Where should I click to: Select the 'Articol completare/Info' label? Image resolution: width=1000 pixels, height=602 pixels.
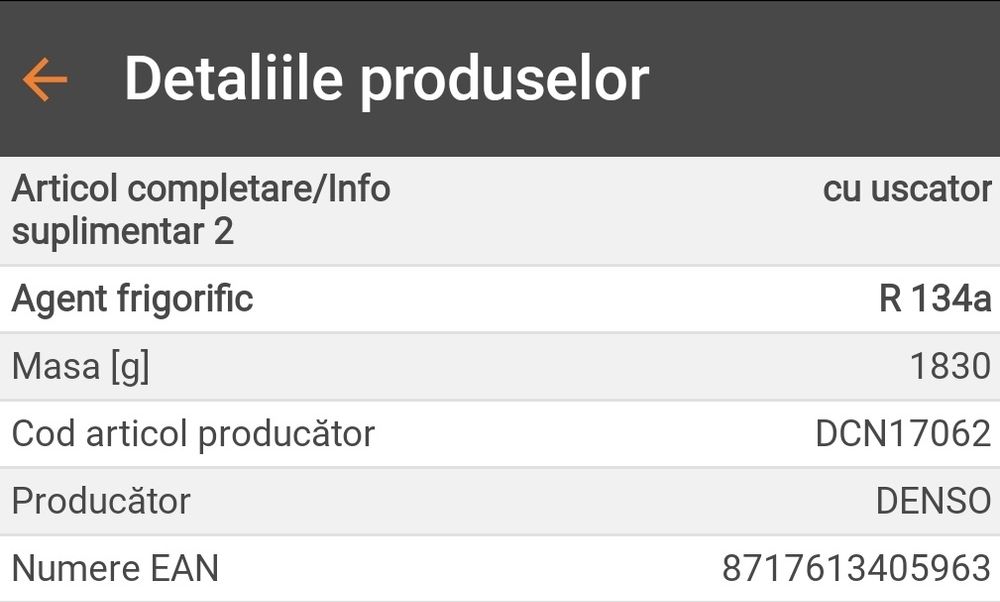pyautogui.click(x=201, y=189)
